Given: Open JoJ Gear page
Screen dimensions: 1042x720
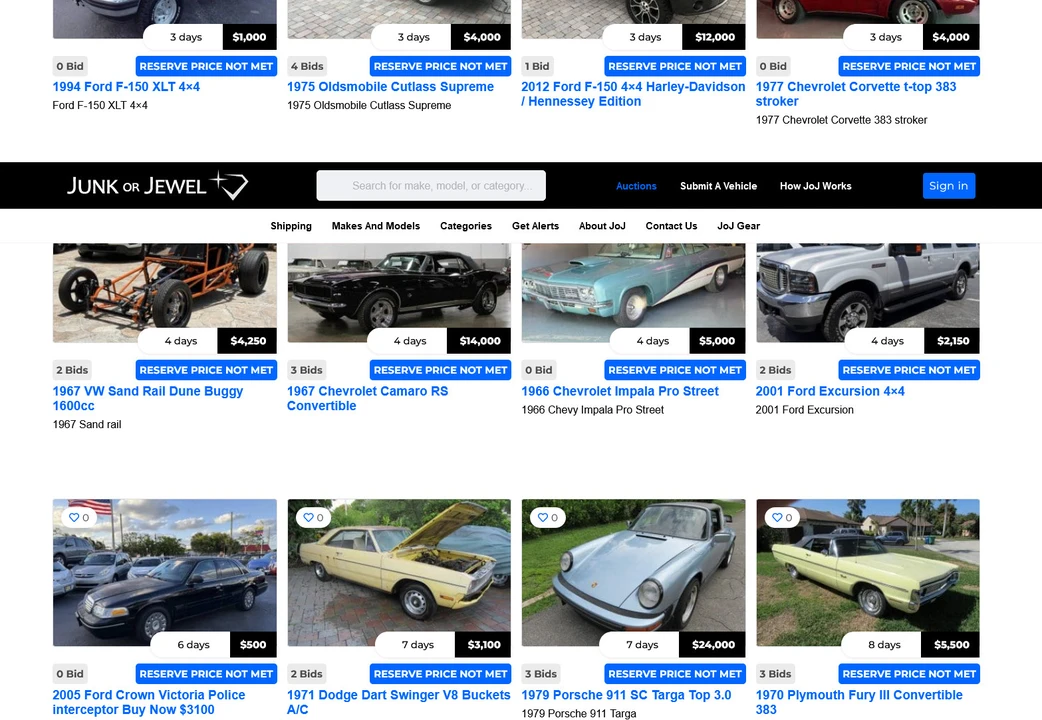Looking at the screenshot, I should pyautogui.click(x=738, y=226).
